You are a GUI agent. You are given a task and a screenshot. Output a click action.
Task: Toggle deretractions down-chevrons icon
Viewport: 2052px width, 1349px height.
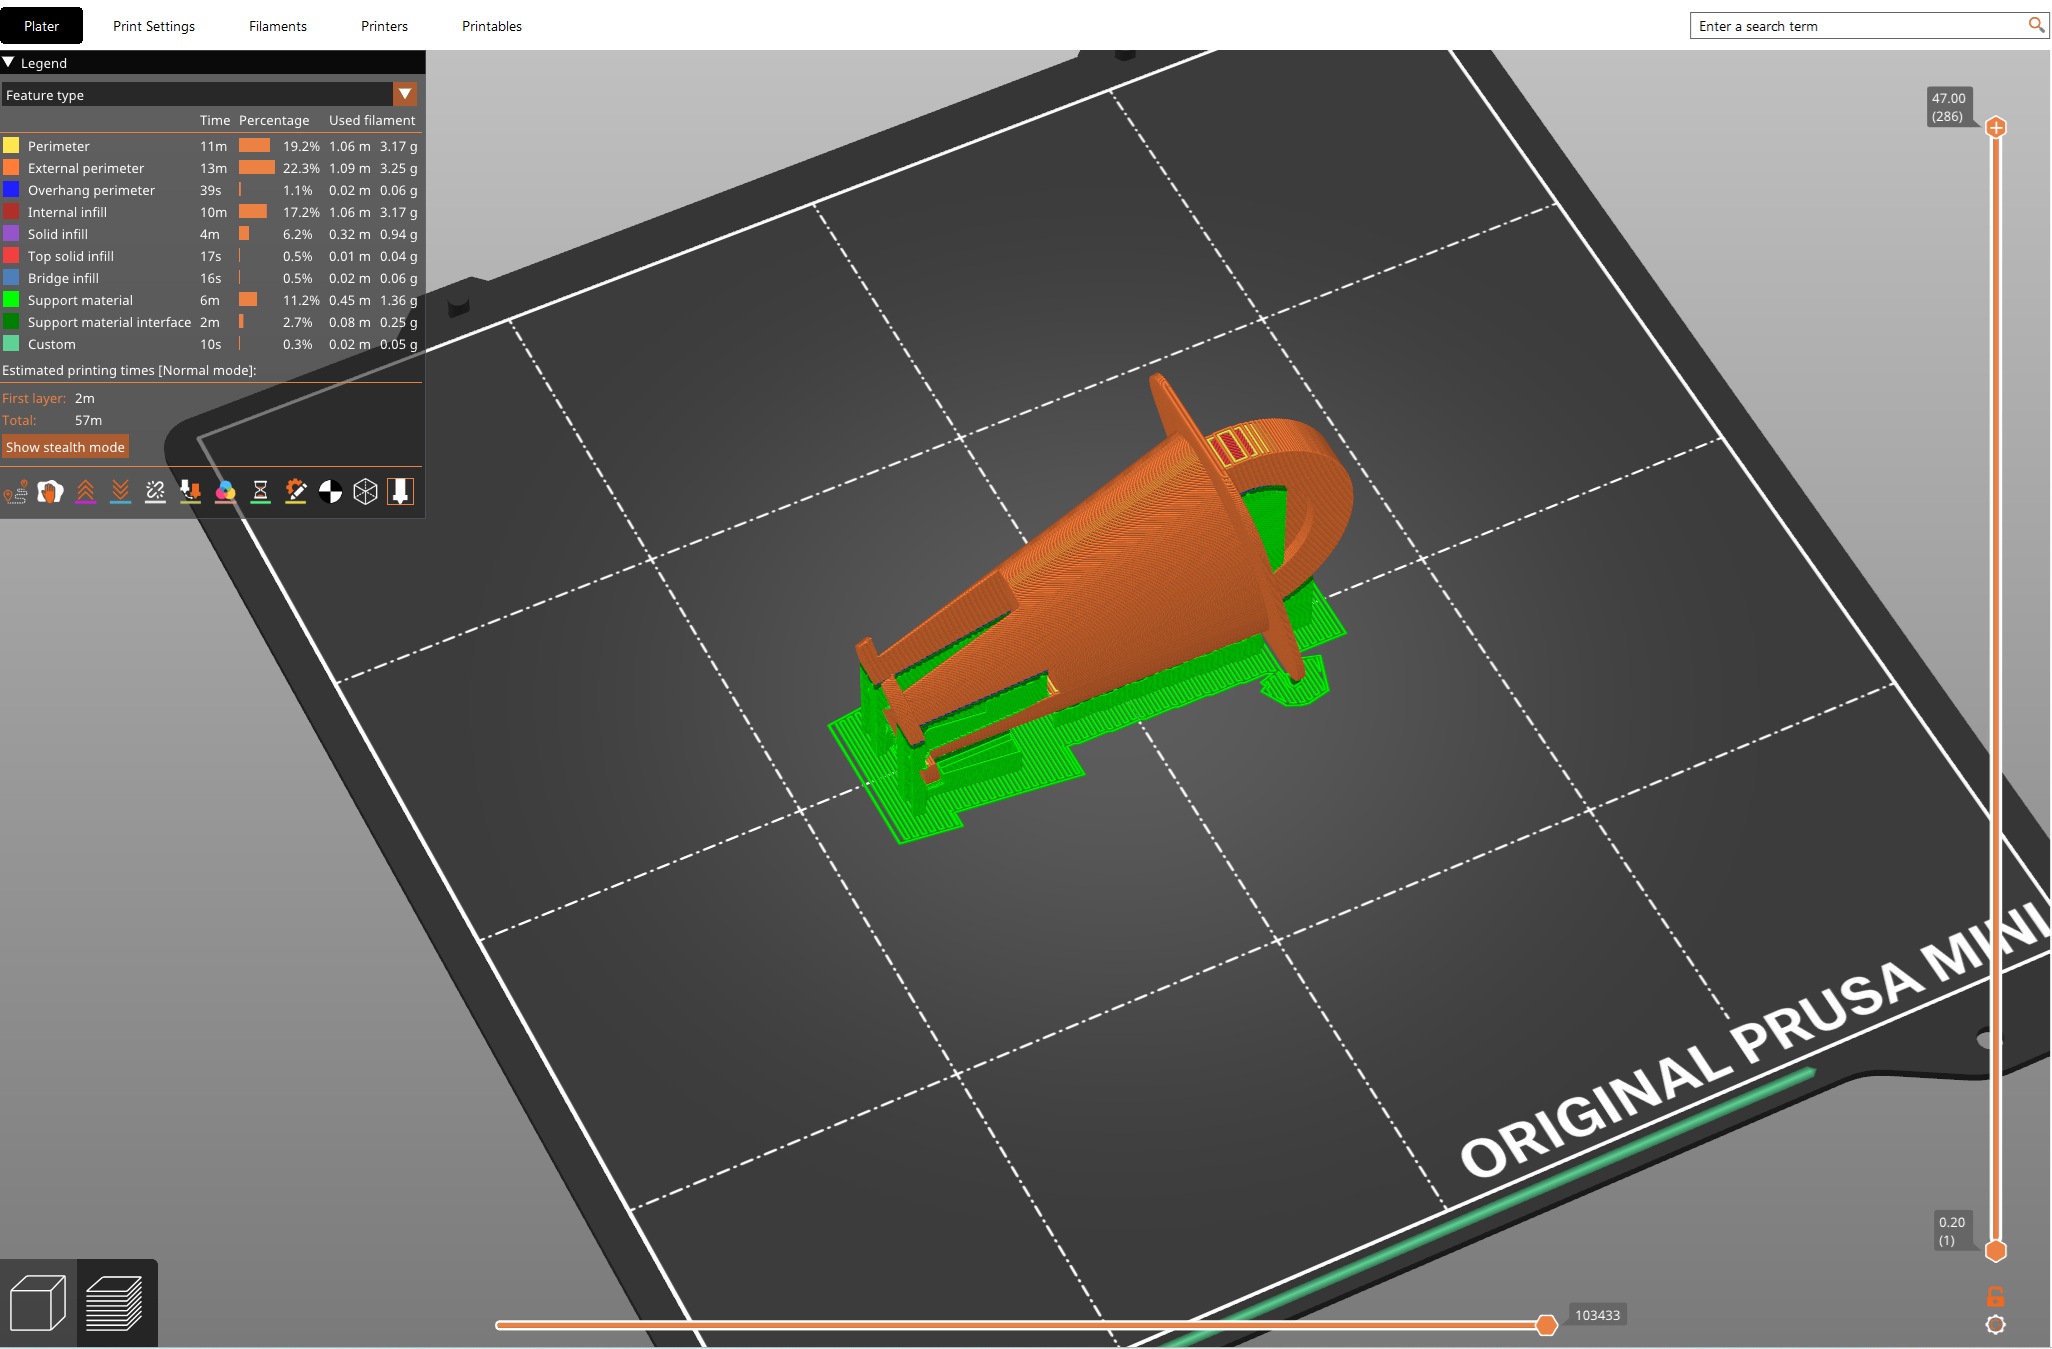120,492
